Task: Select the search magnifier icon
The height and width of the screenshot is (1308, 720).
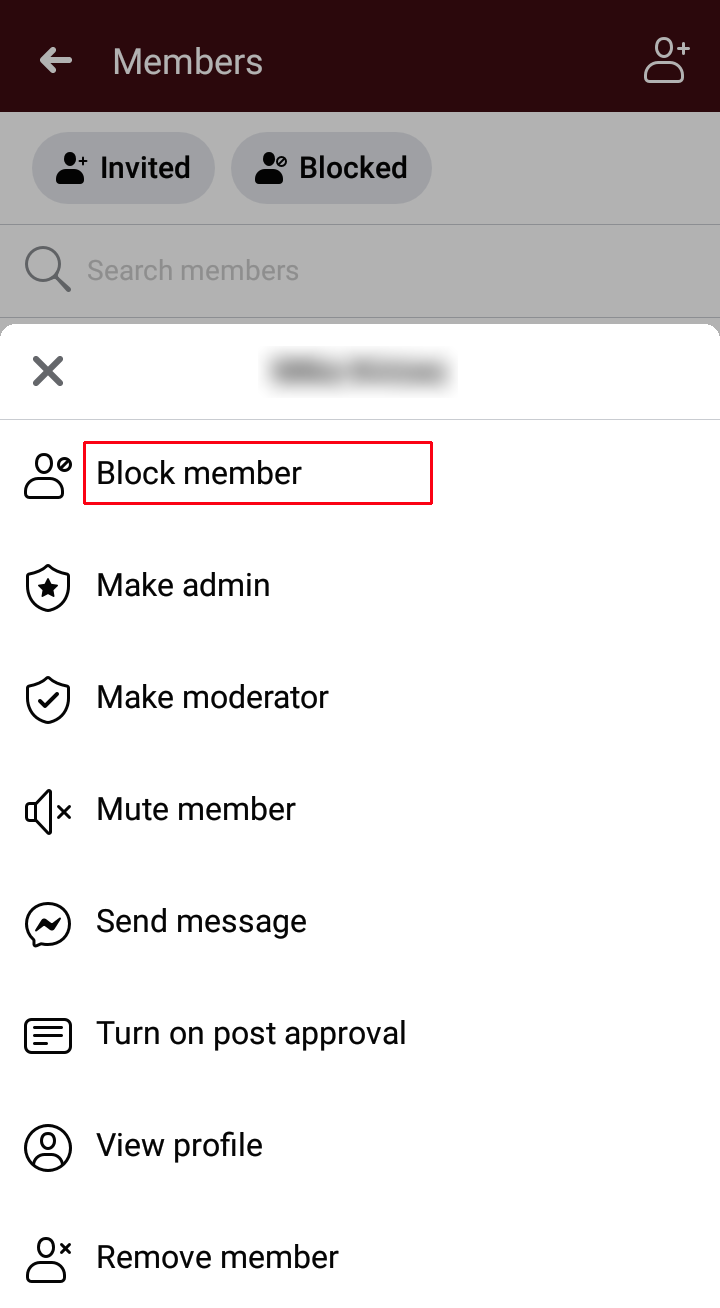Action: point(46,269)
